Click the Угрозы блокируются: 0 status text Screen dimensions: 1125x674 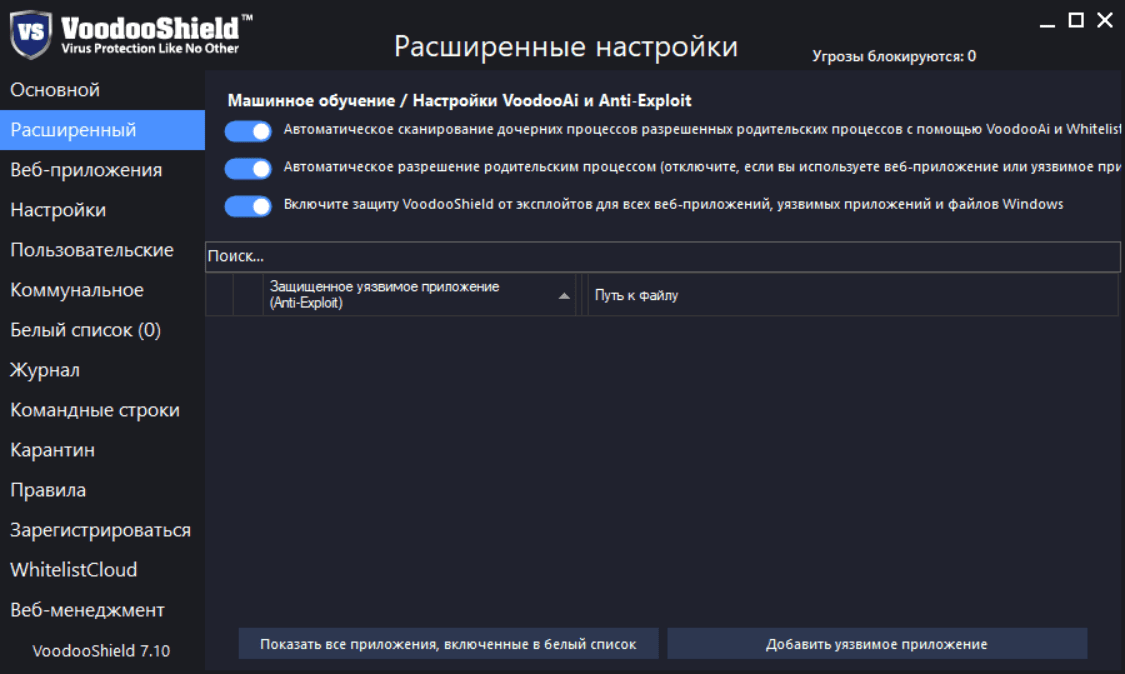894,56
